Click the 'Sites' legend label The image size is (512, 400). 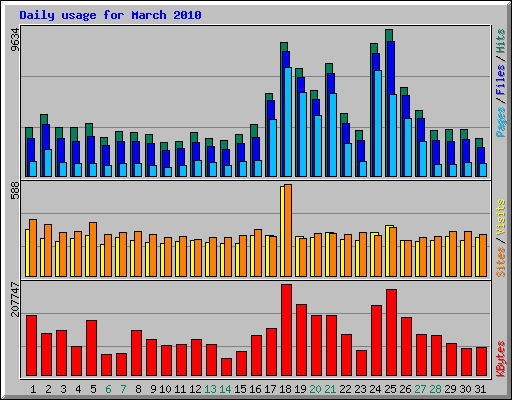coord(501,262)
